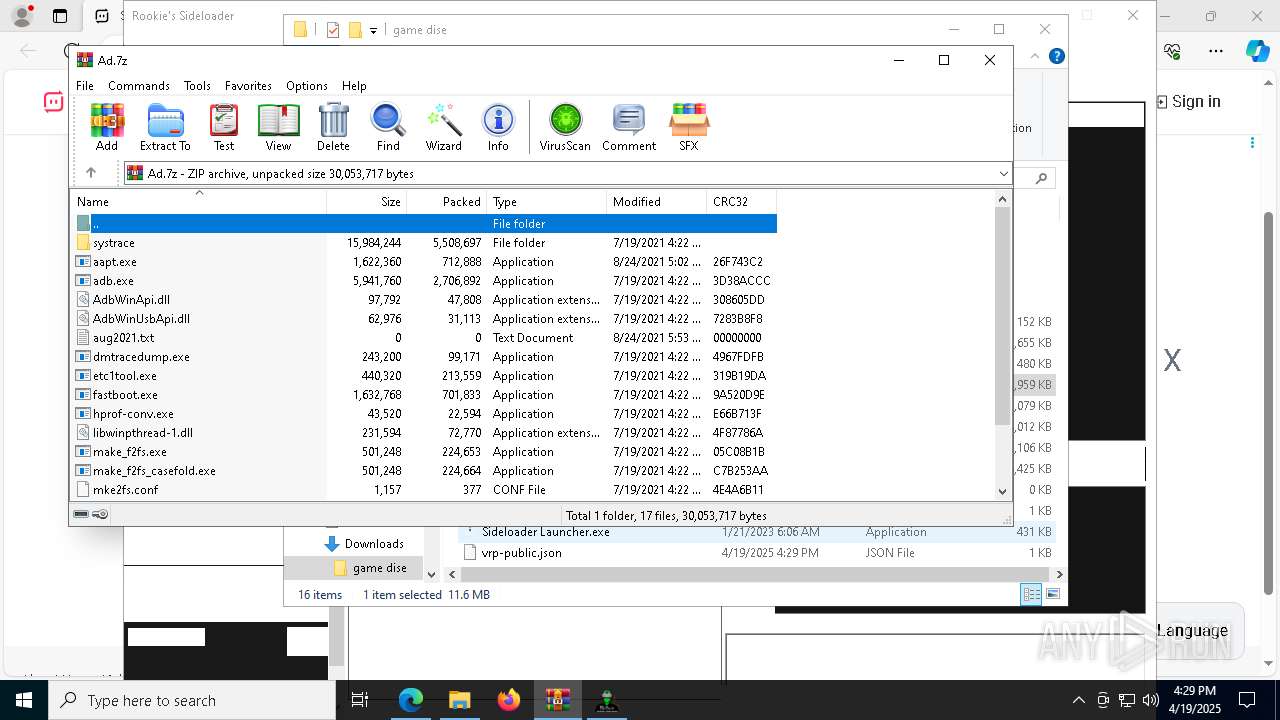Click the View toolbar icon
Viewport: 1280px width, 720px height.
pos(278,127)
